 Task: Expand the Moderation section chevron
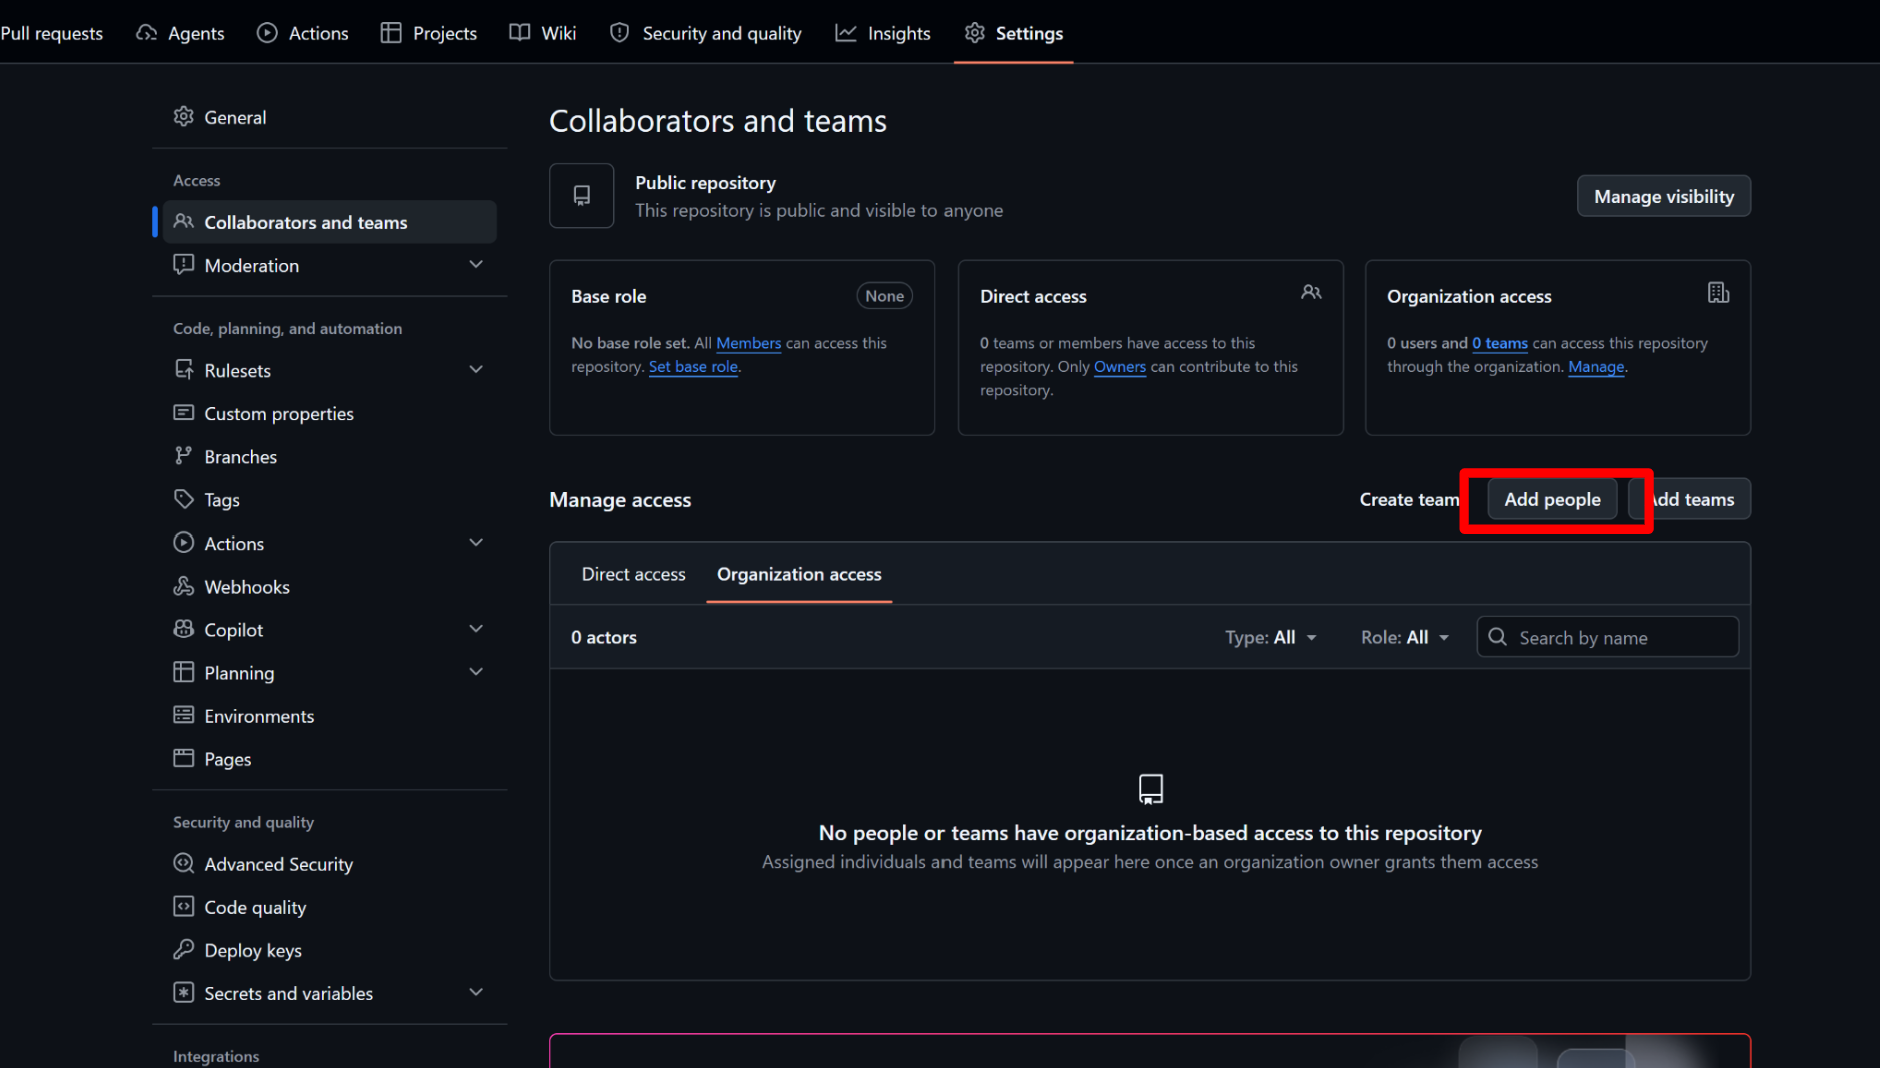coord(476,264)
